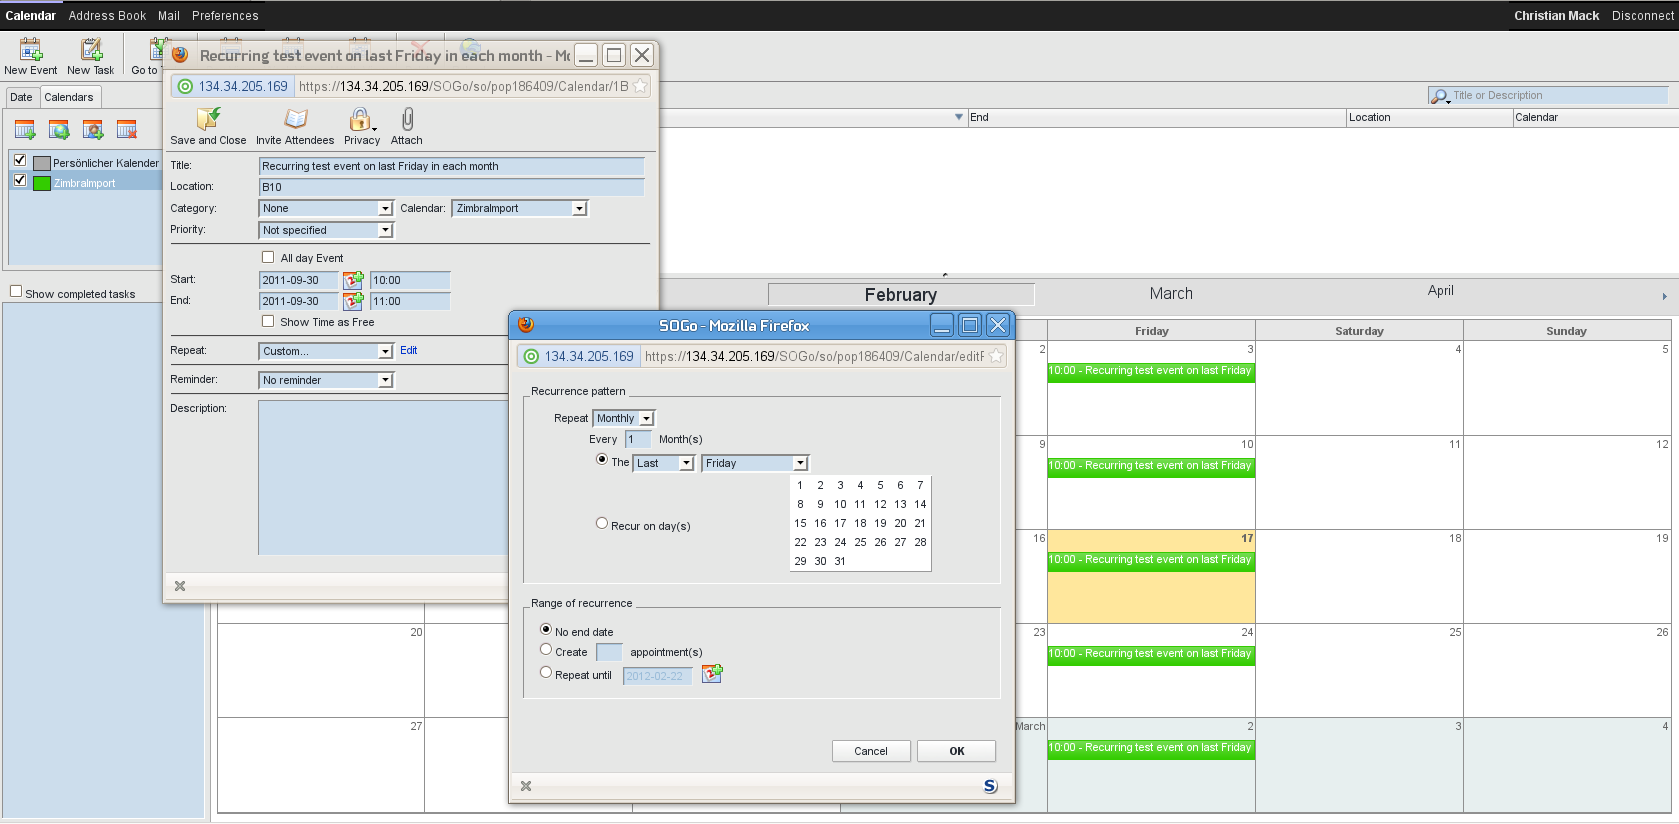Open the Invite Attendees tool
1679x824 pixels.
point(295,120)
